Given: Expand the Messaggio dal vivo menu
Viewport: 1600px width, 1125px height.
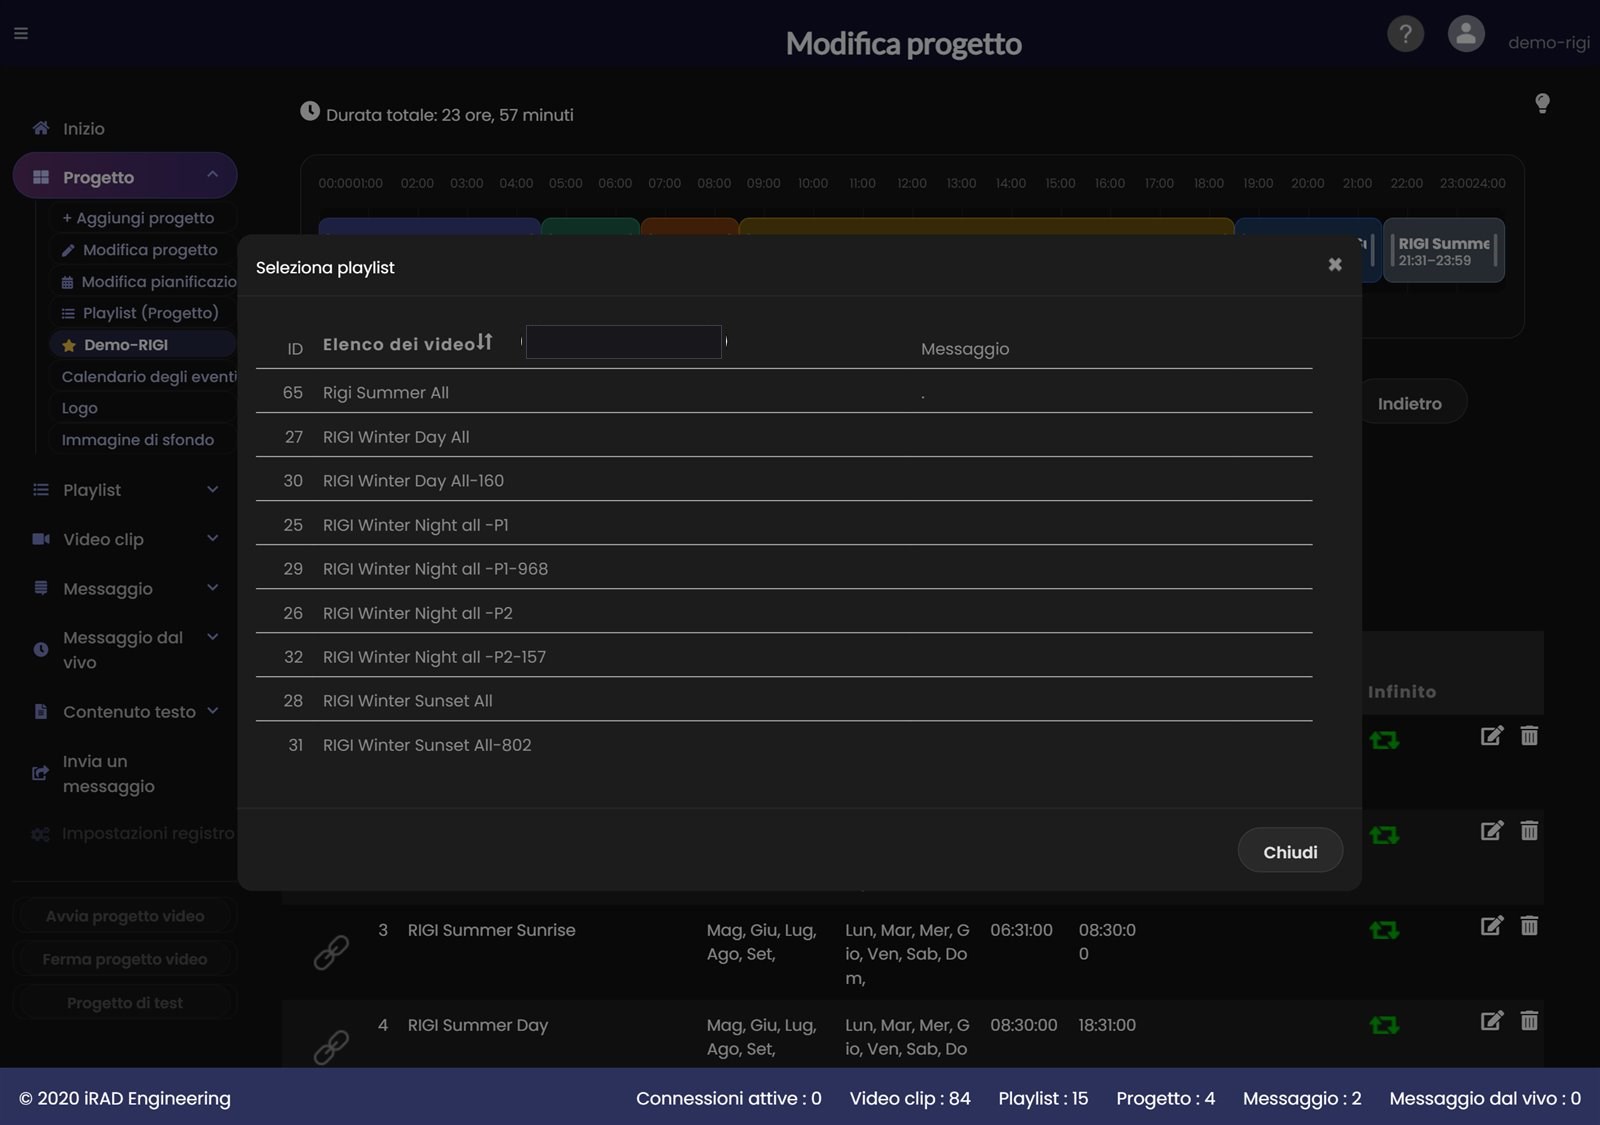Looking at the screenshot, I should [125, 649].
